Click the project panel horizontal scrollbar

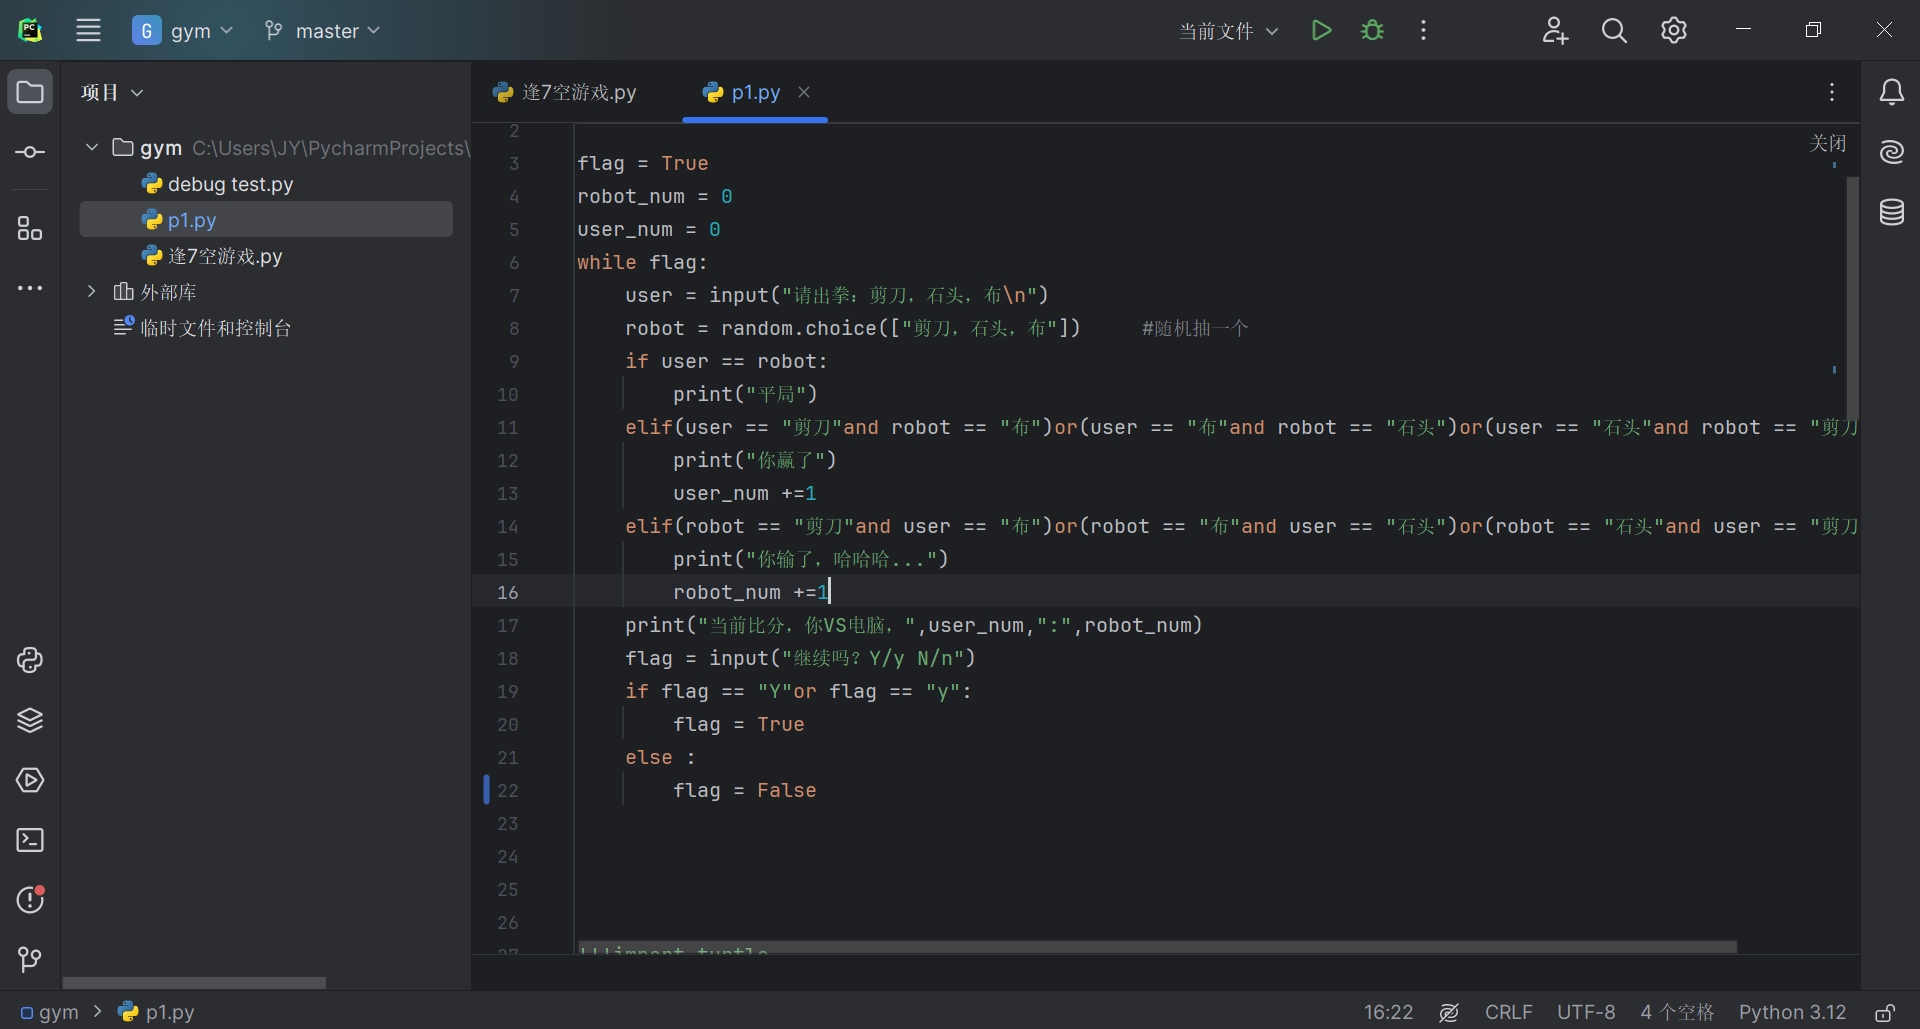pyautogui.click(x=194, y=983)
